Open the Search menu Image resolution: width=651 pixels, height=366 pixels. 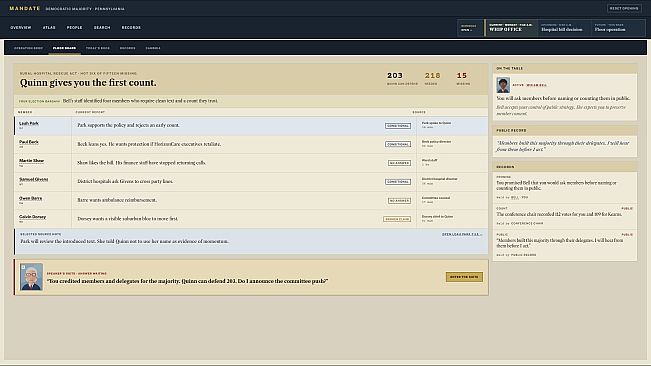tap(102, 27)
